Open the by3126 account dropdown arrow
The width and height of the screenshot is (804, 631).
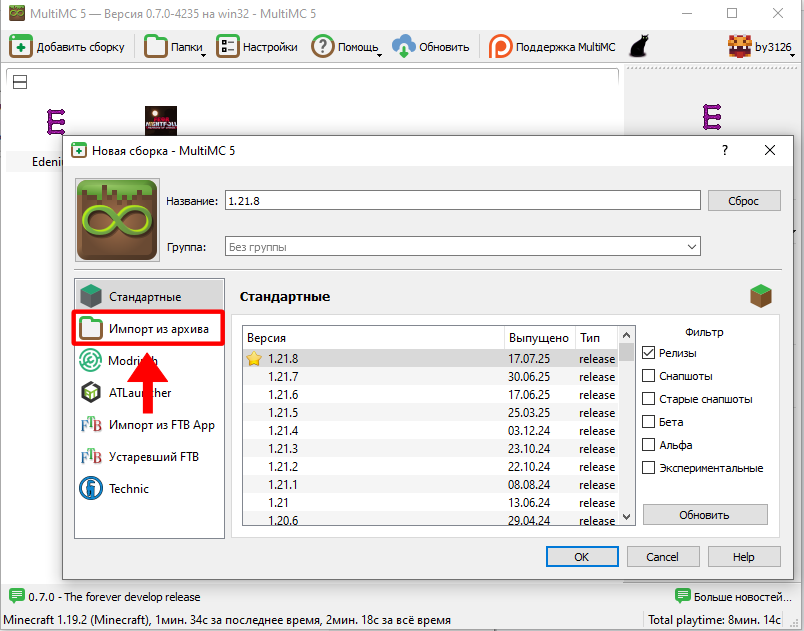793,55
